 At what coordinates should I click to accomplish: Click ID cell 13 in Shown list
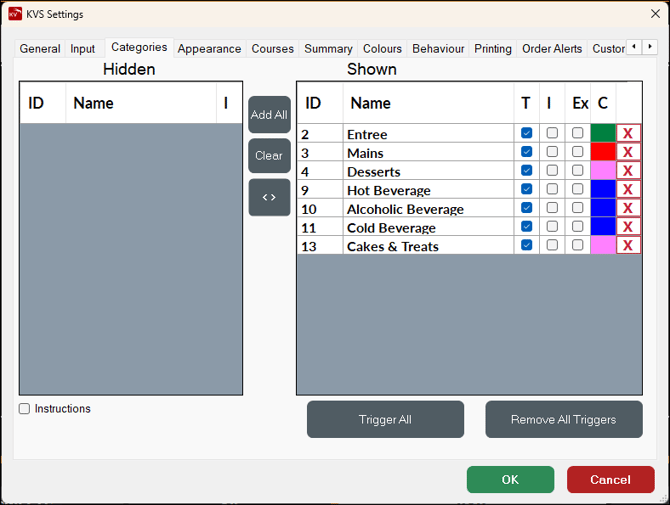coord(320,246)
